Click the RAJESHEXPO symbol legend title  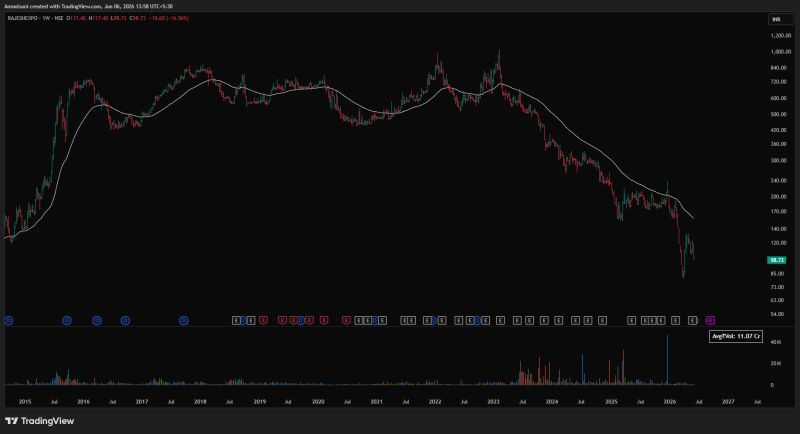click(x=21, y=18)
